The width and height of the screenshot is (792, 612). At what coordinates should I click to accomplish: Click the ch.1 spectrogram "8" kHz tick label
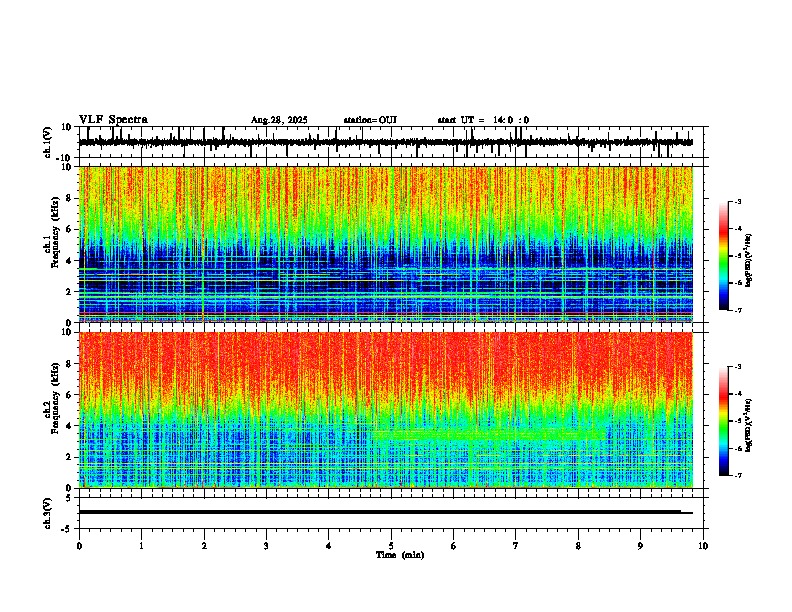[x=69, y=198]
